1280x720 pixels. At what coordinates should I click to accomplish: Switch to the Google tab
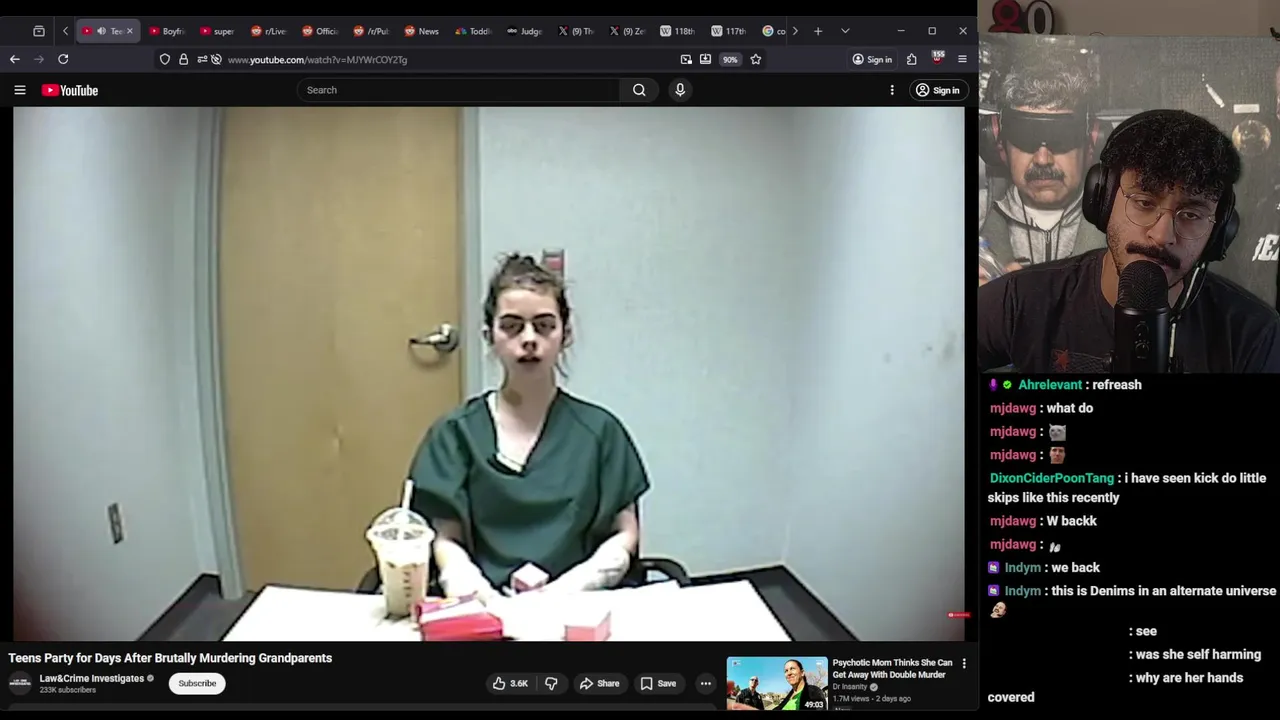(x=775, y=31)
